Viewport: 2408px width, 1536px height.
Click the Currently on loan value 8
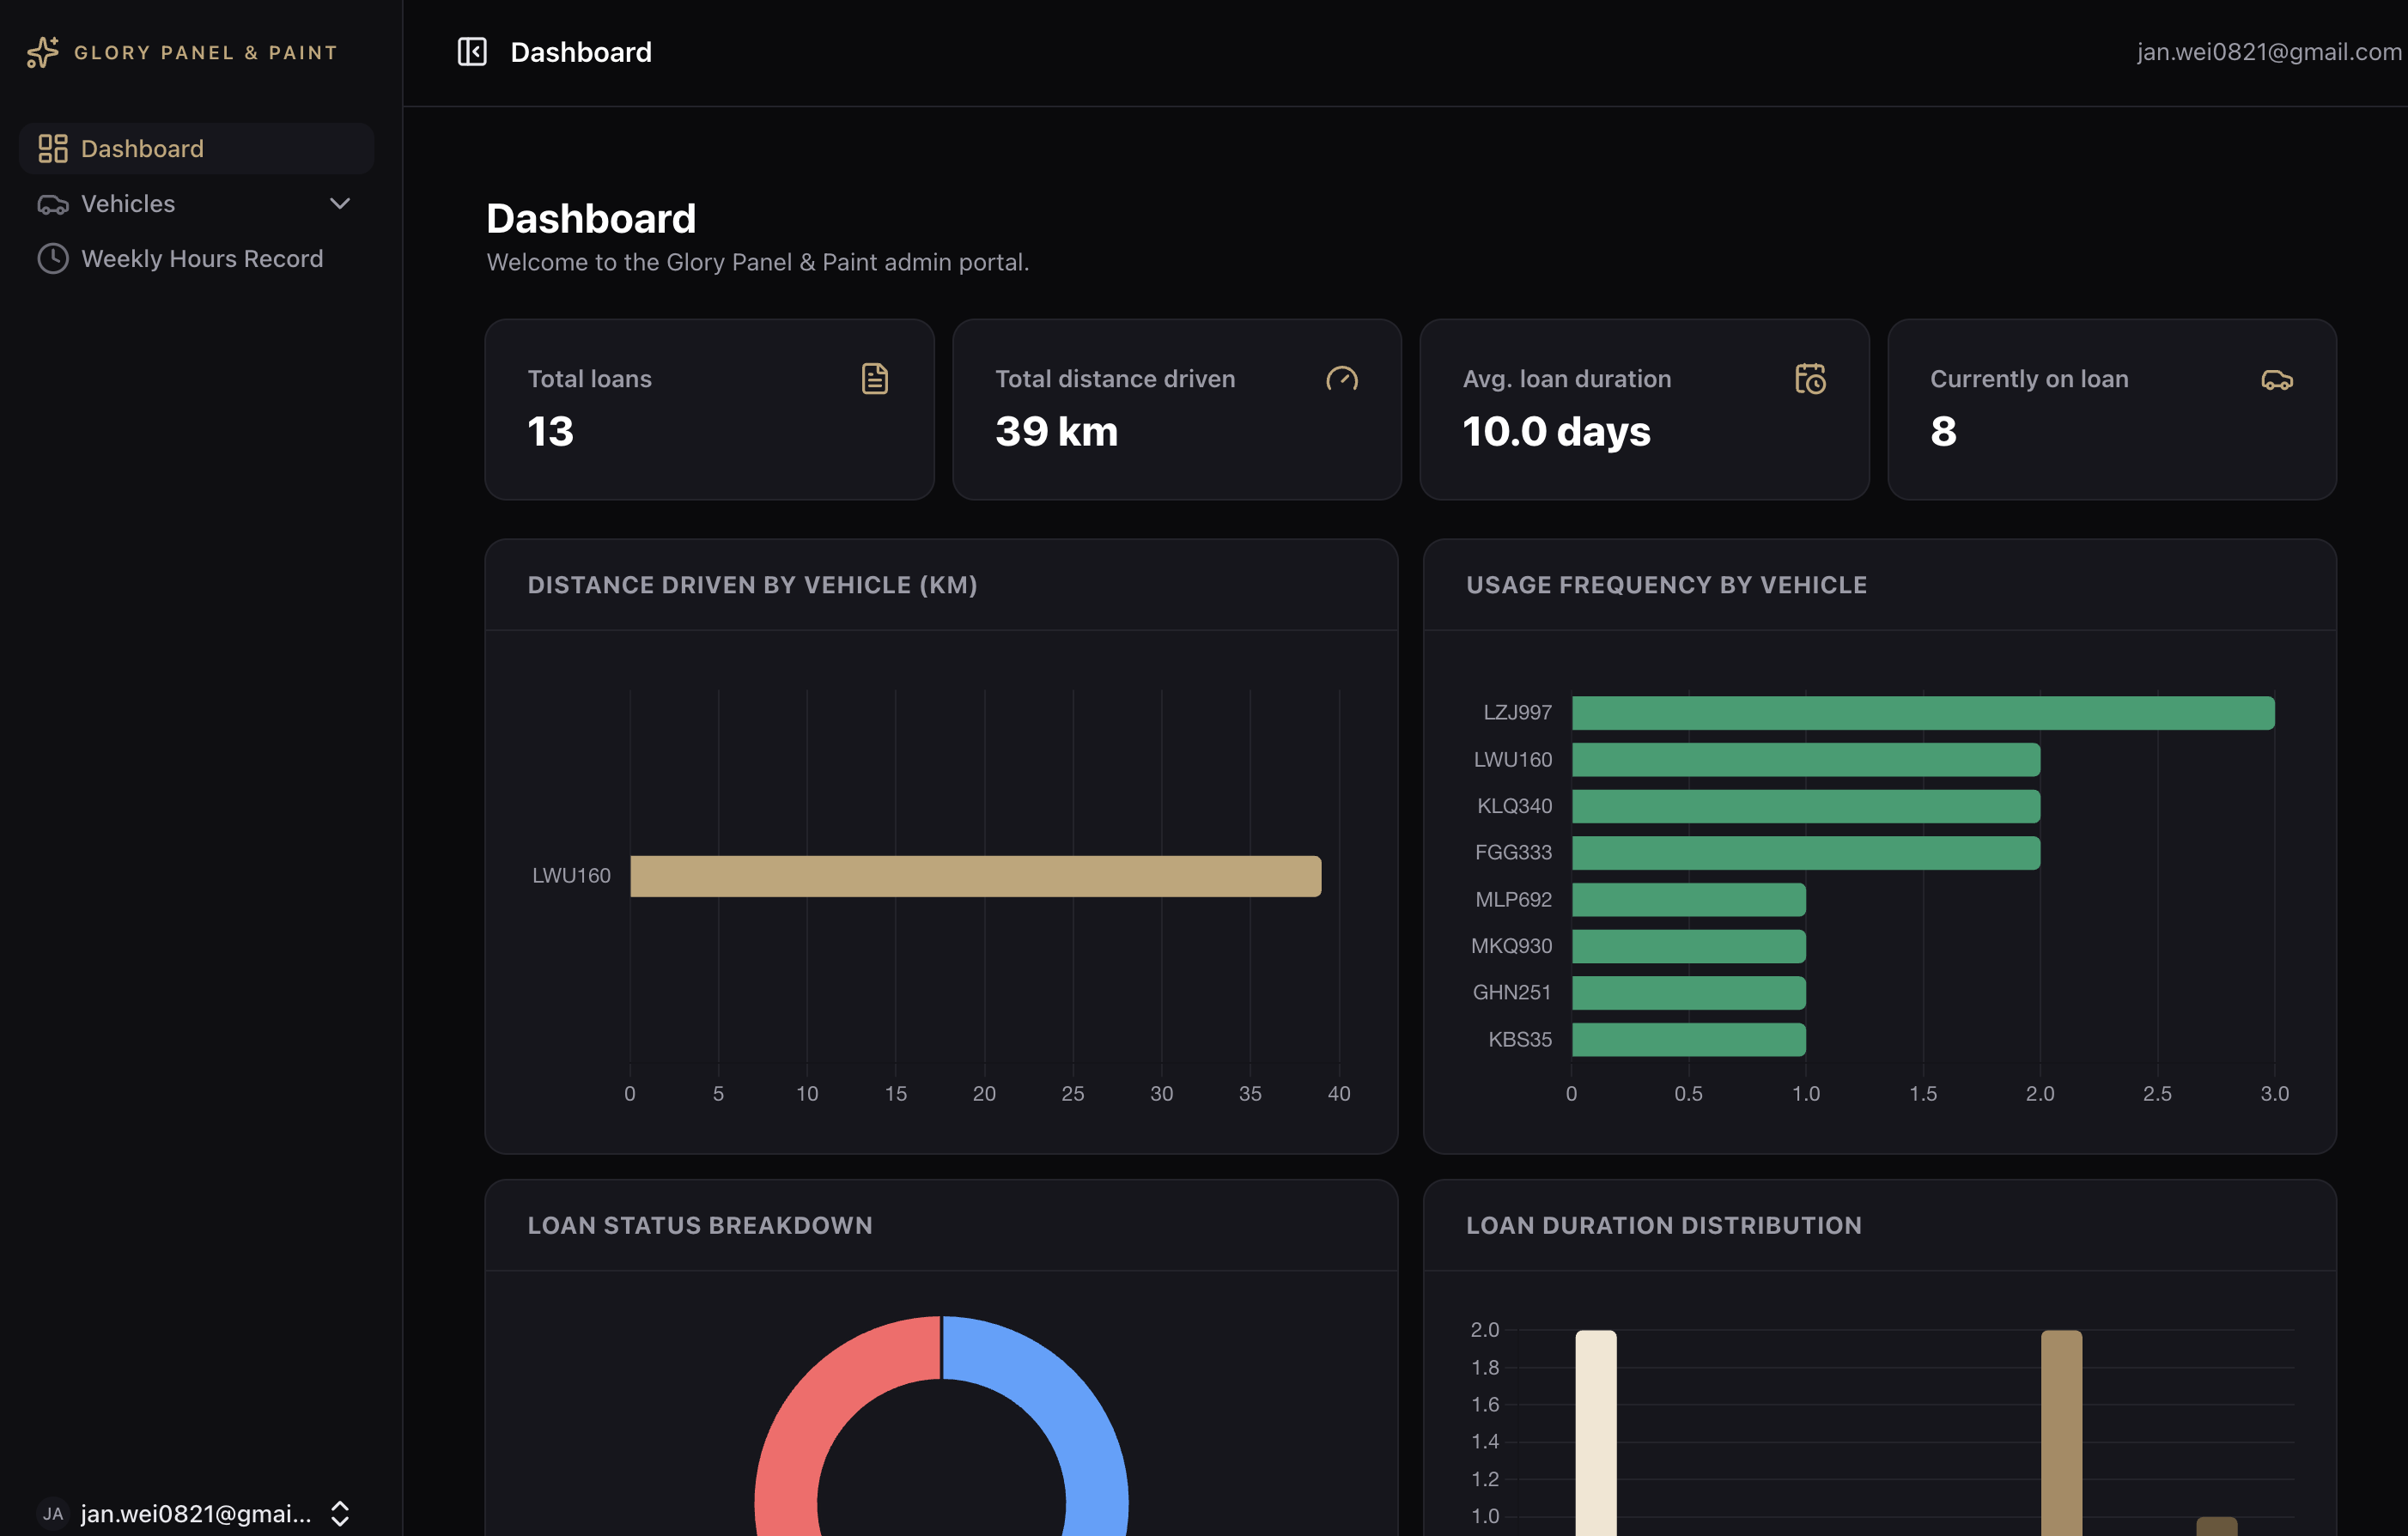point(1944,432)
